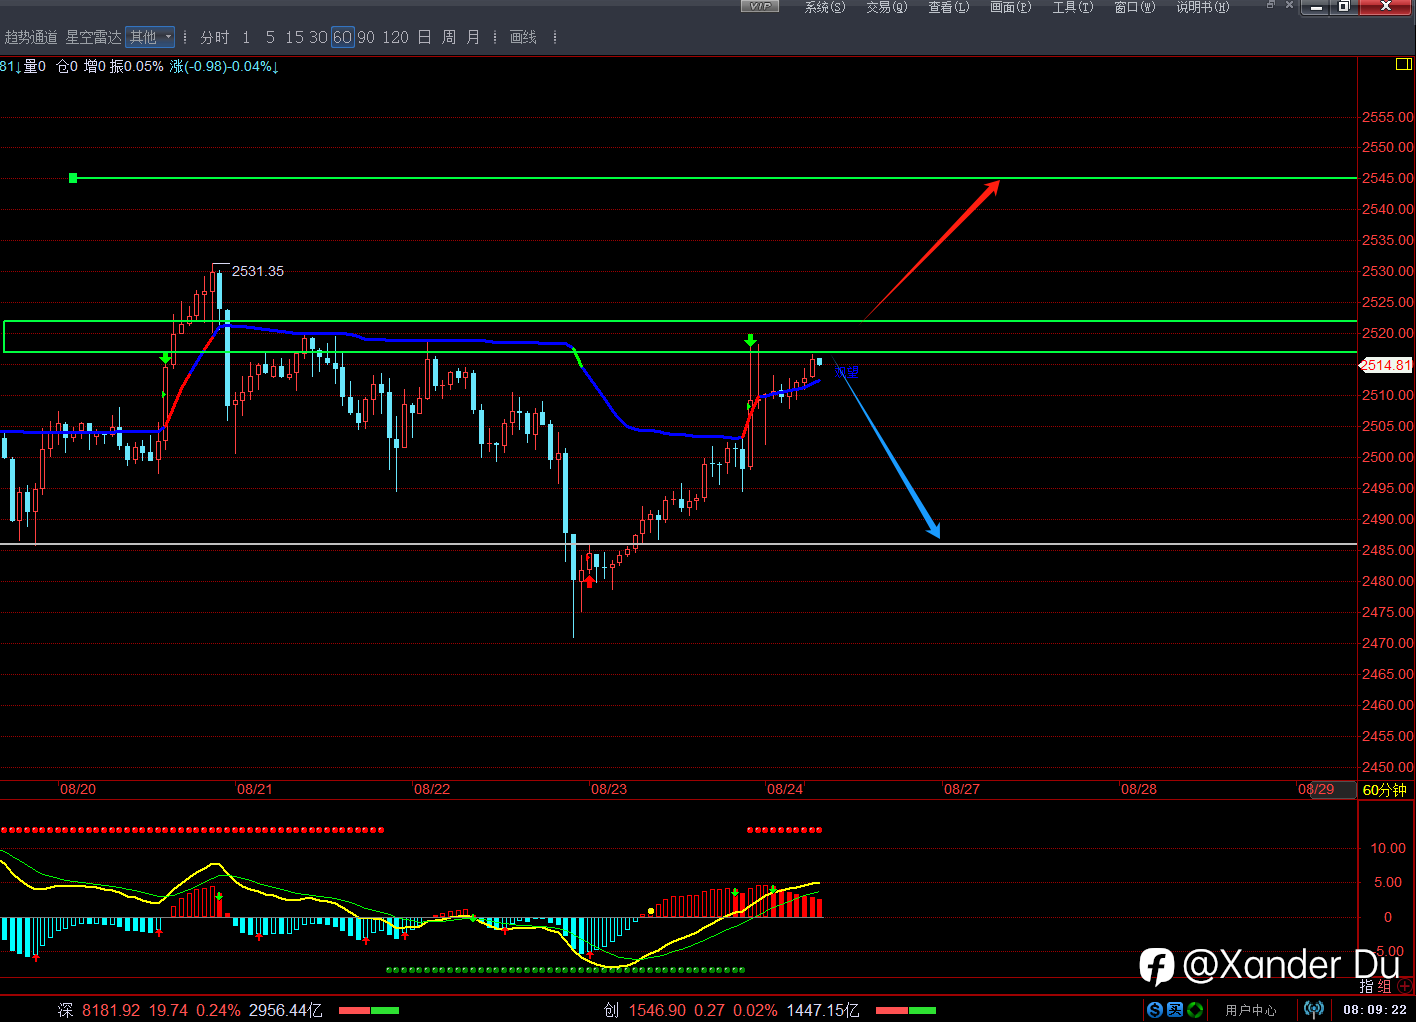This screenshot has width=1416, height=1022.
Task: Expand the 其他 dropdown
Action: pyautogui.click(x=150, y=37)
